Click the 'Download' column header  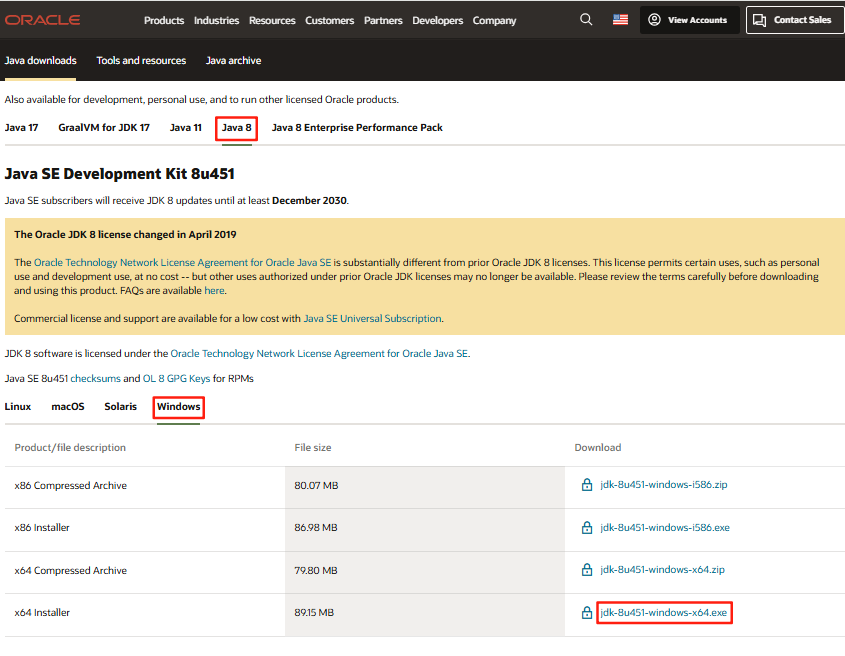pos(598,447)
